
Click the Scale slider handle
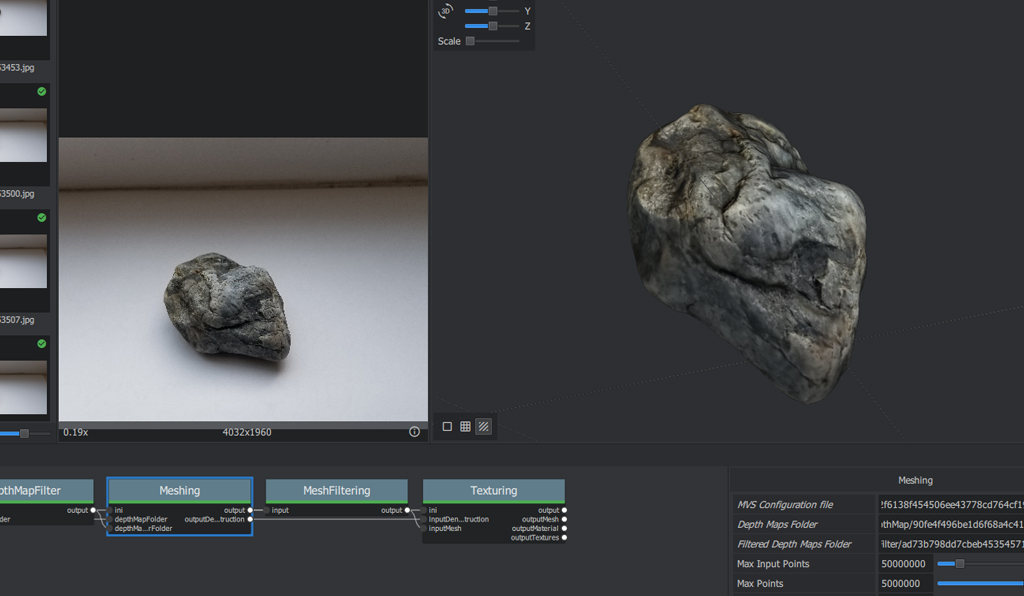tap(470, 41)
